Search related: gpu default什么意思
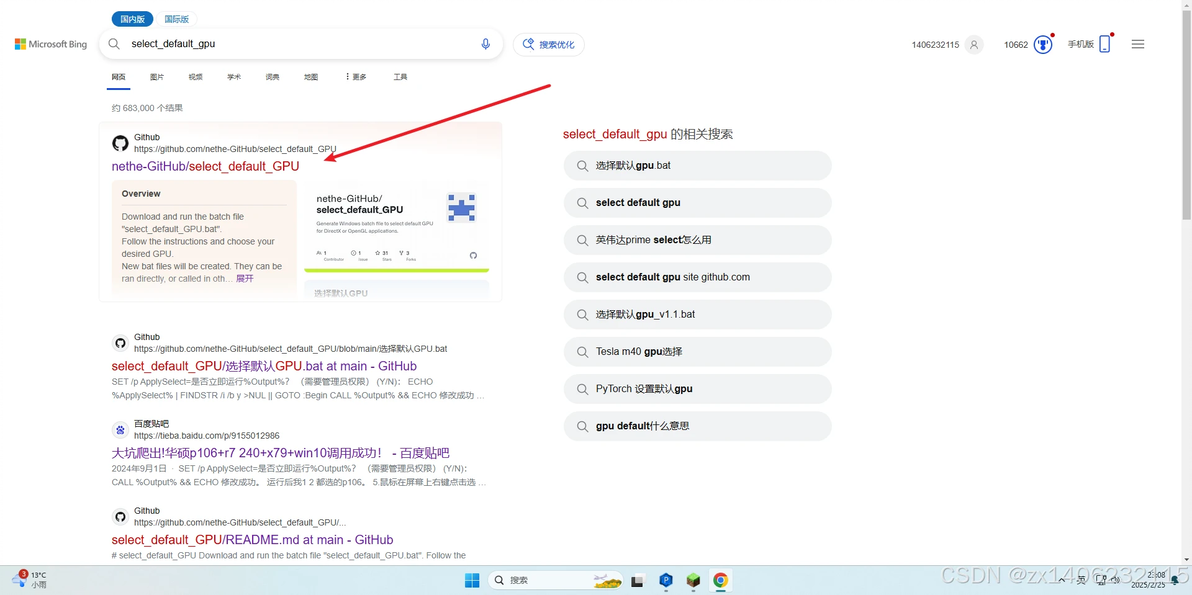Viewport: 1192px width, 595px height. [x=697, y=426]
